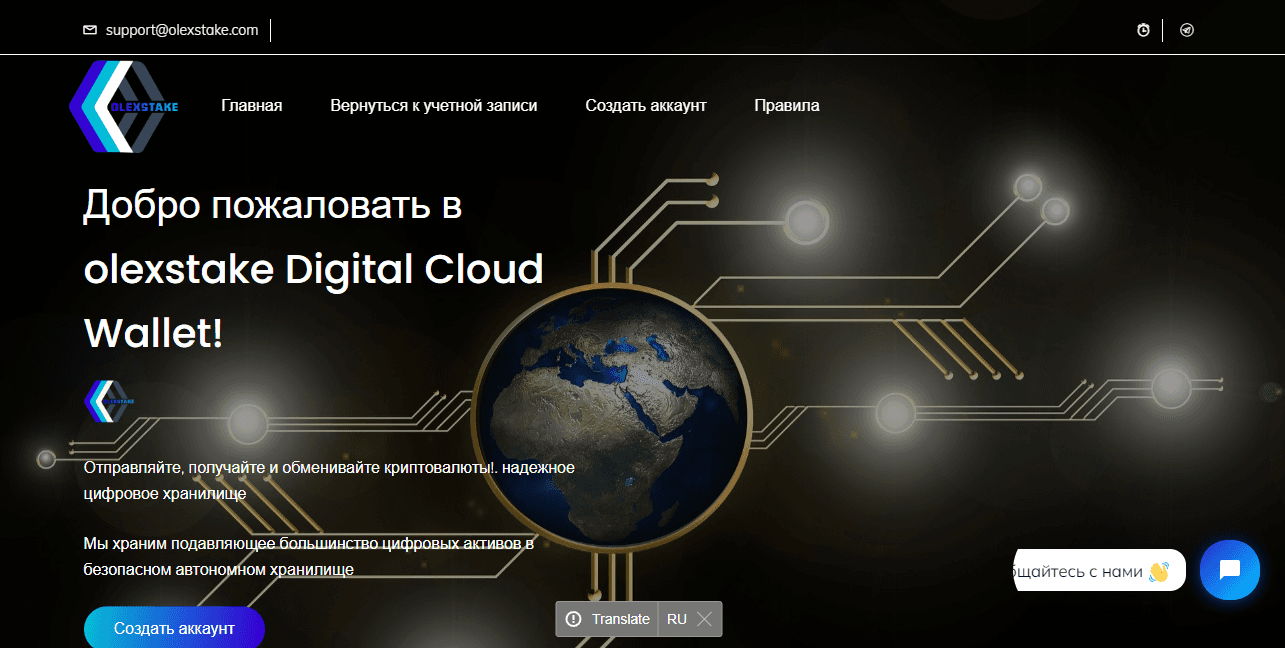This screenshot has width=1285, height=648.
Task: Click the blue Создать аккаунт button
Action: 174,627
